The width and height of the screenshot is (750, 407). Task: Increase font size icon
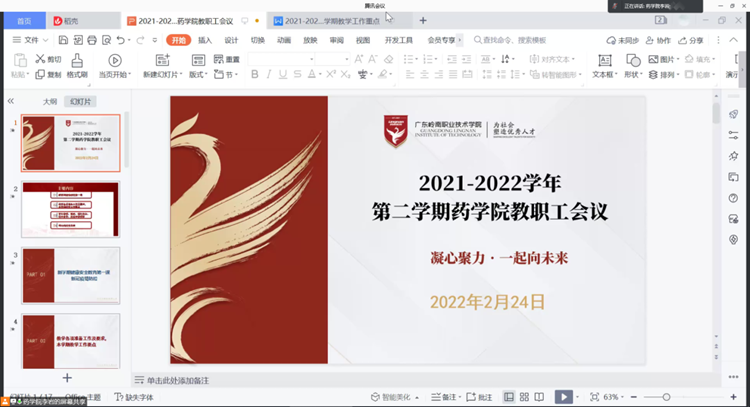pyautogui.click(x=358, y=59)
